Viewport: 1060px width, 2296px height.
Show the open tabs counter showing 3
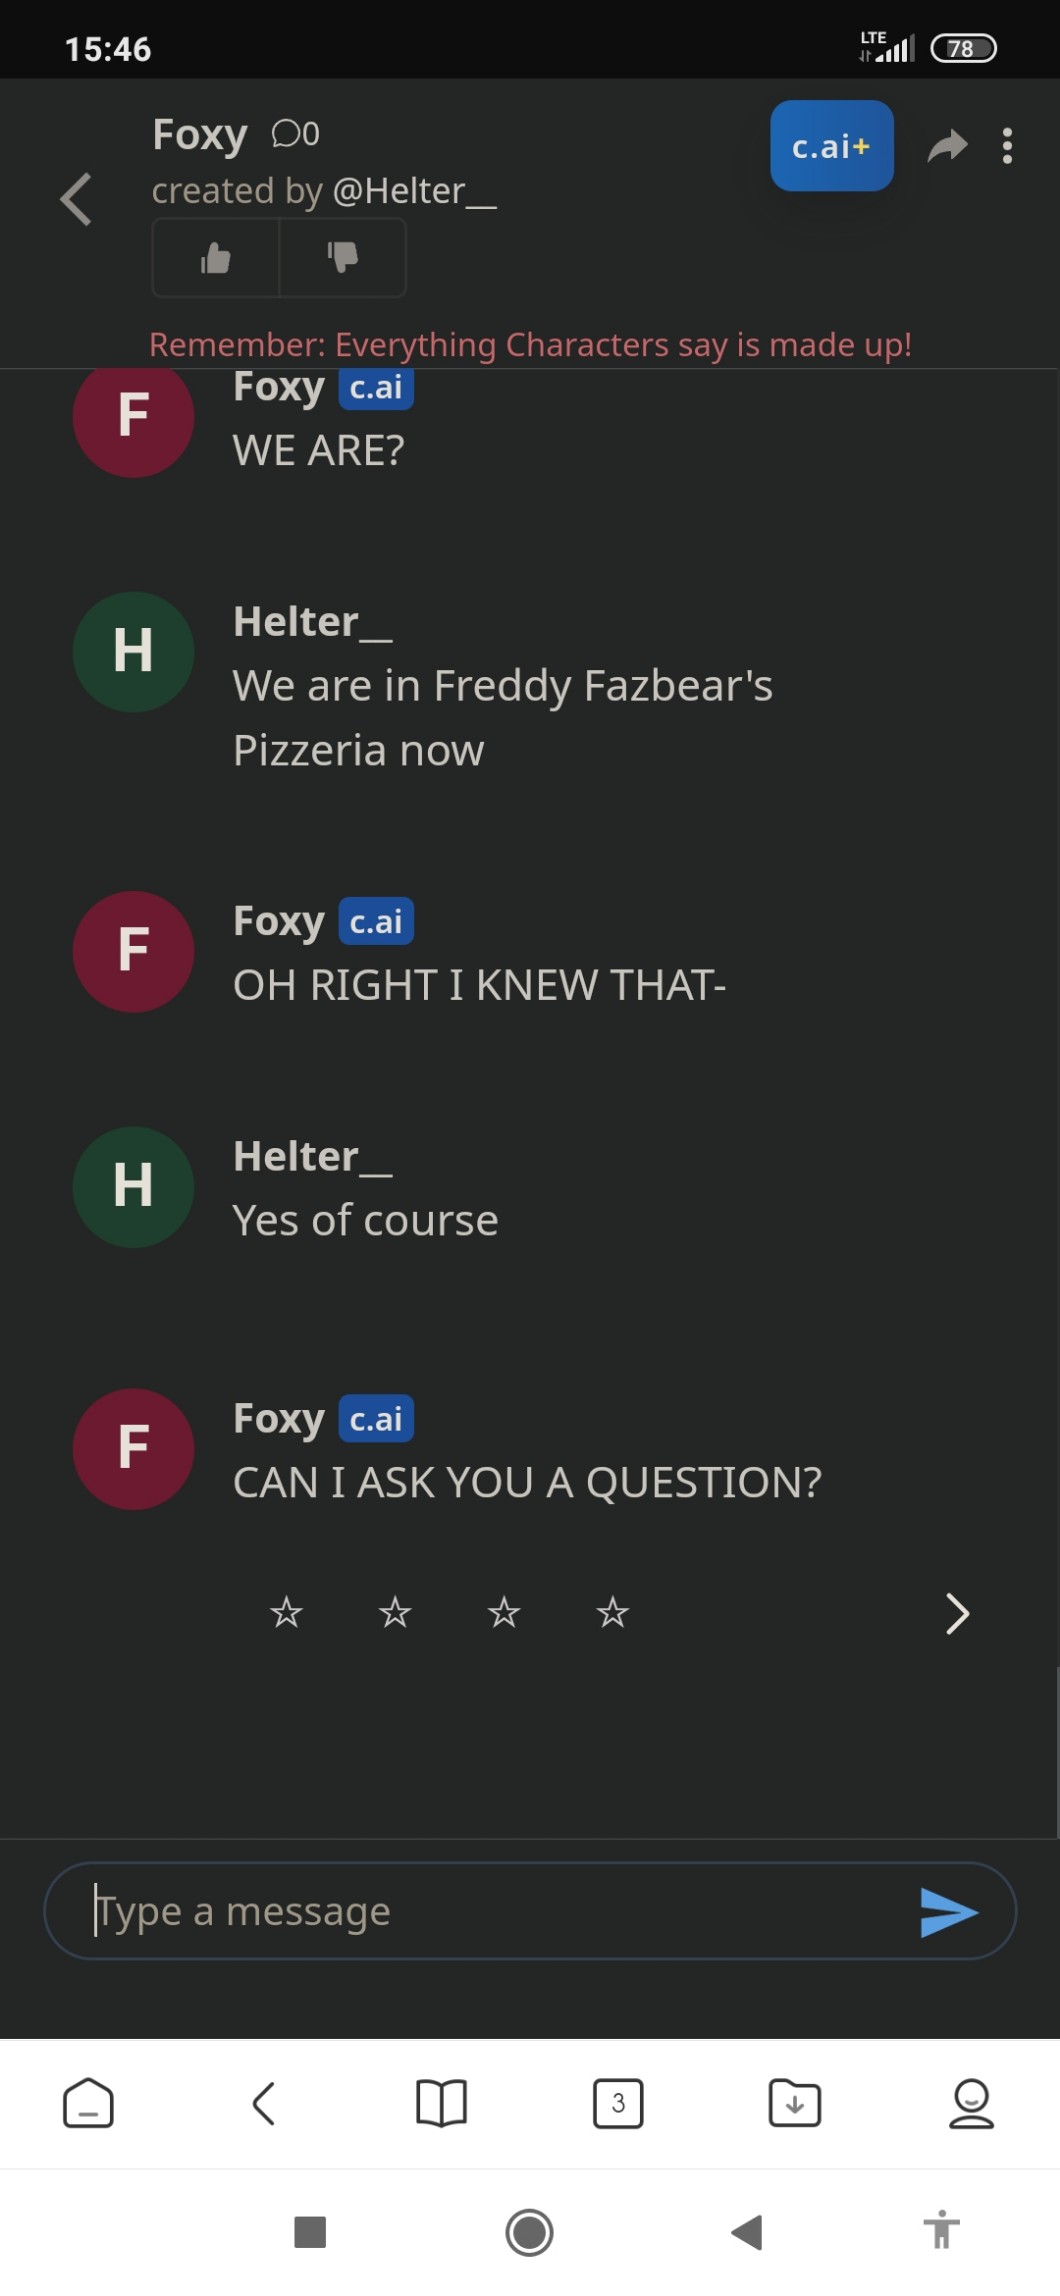point(618,2103)
